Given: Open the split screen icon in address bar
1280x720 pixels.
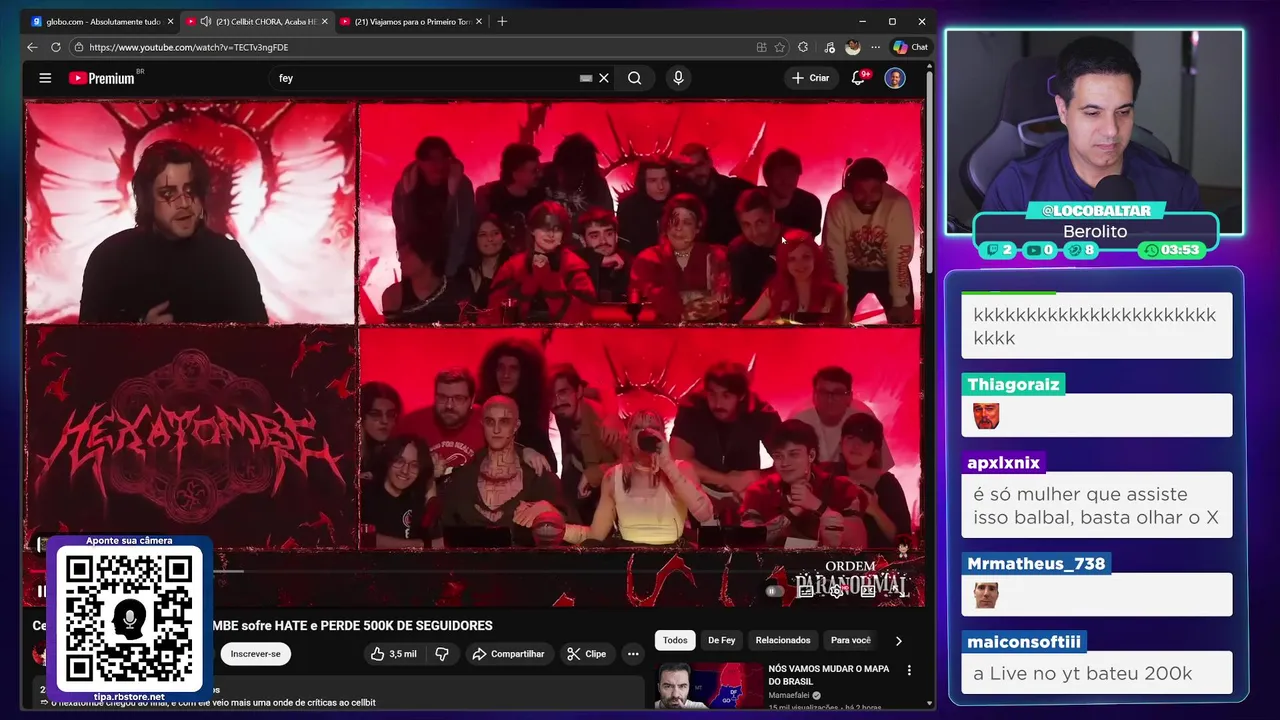Looking at the screenshot, I should click(762, 47).
